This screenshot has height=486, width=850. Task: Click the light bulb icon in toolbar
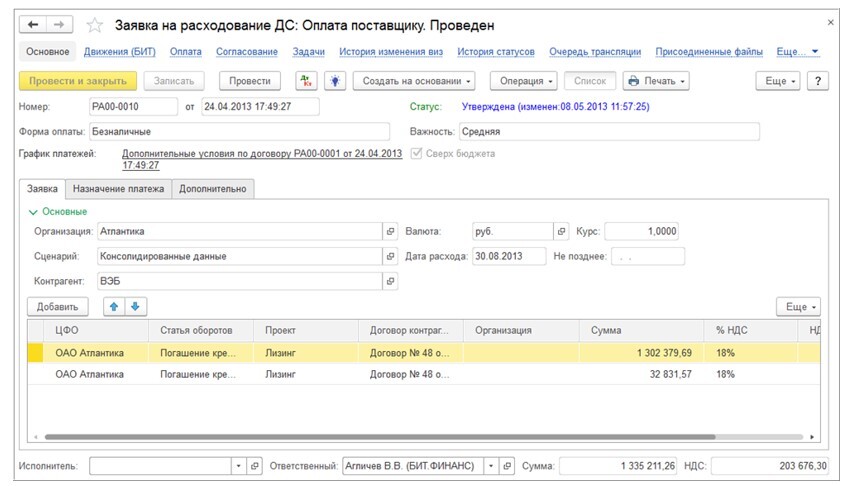coord(335,81)
